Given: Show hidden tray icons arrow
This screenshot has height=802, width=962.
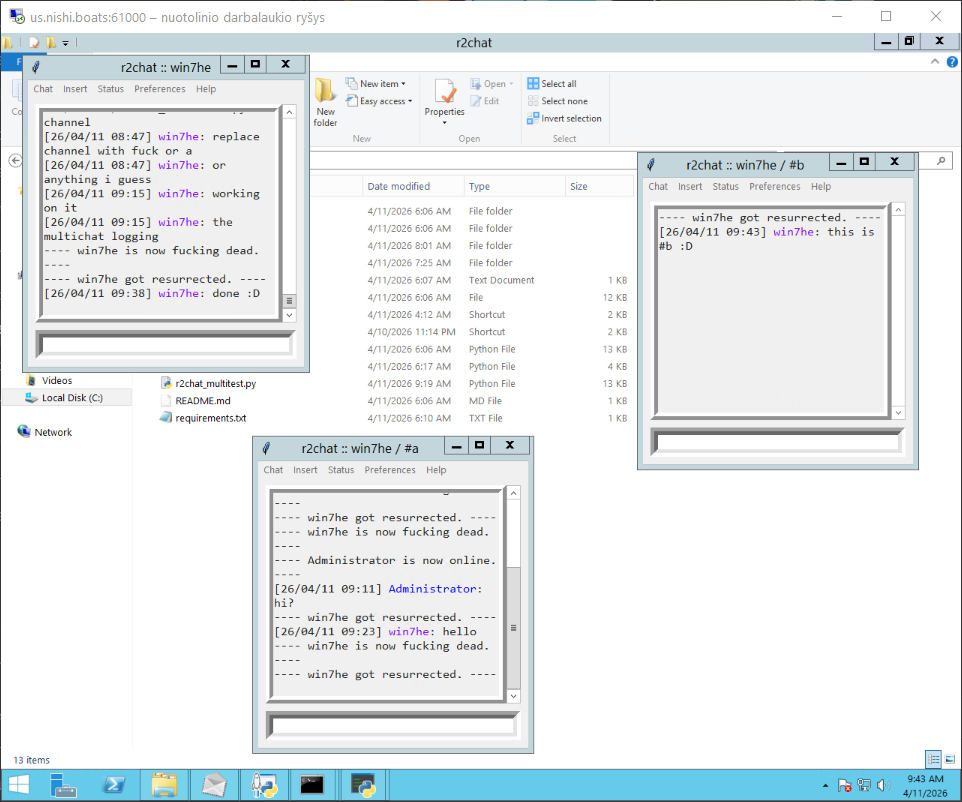Looking at the screenshot, I should point(825,785).
